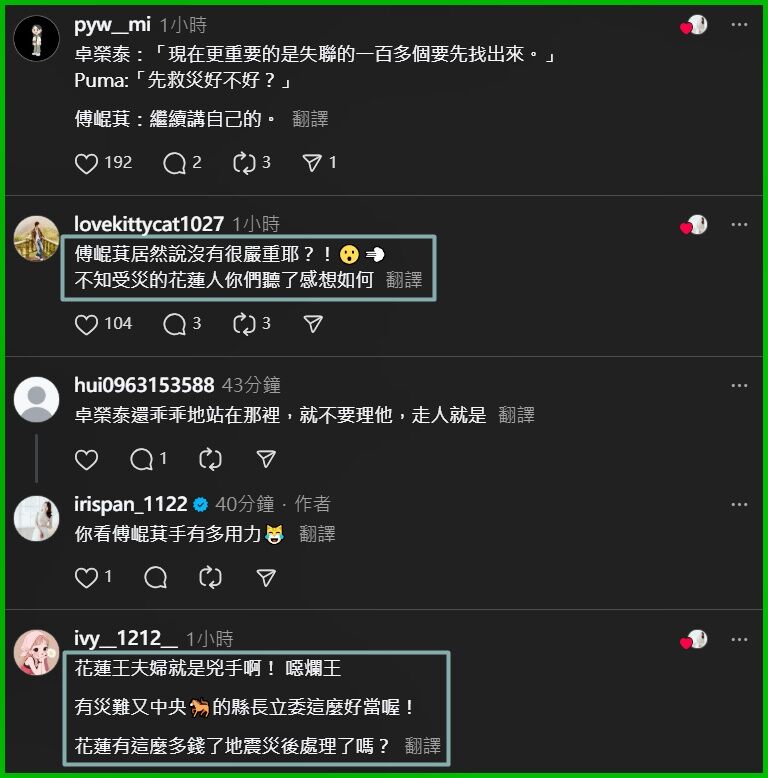Share irispan_1122's reply via send icon
The height and width of the screenshot is (778, 768).
266,578
